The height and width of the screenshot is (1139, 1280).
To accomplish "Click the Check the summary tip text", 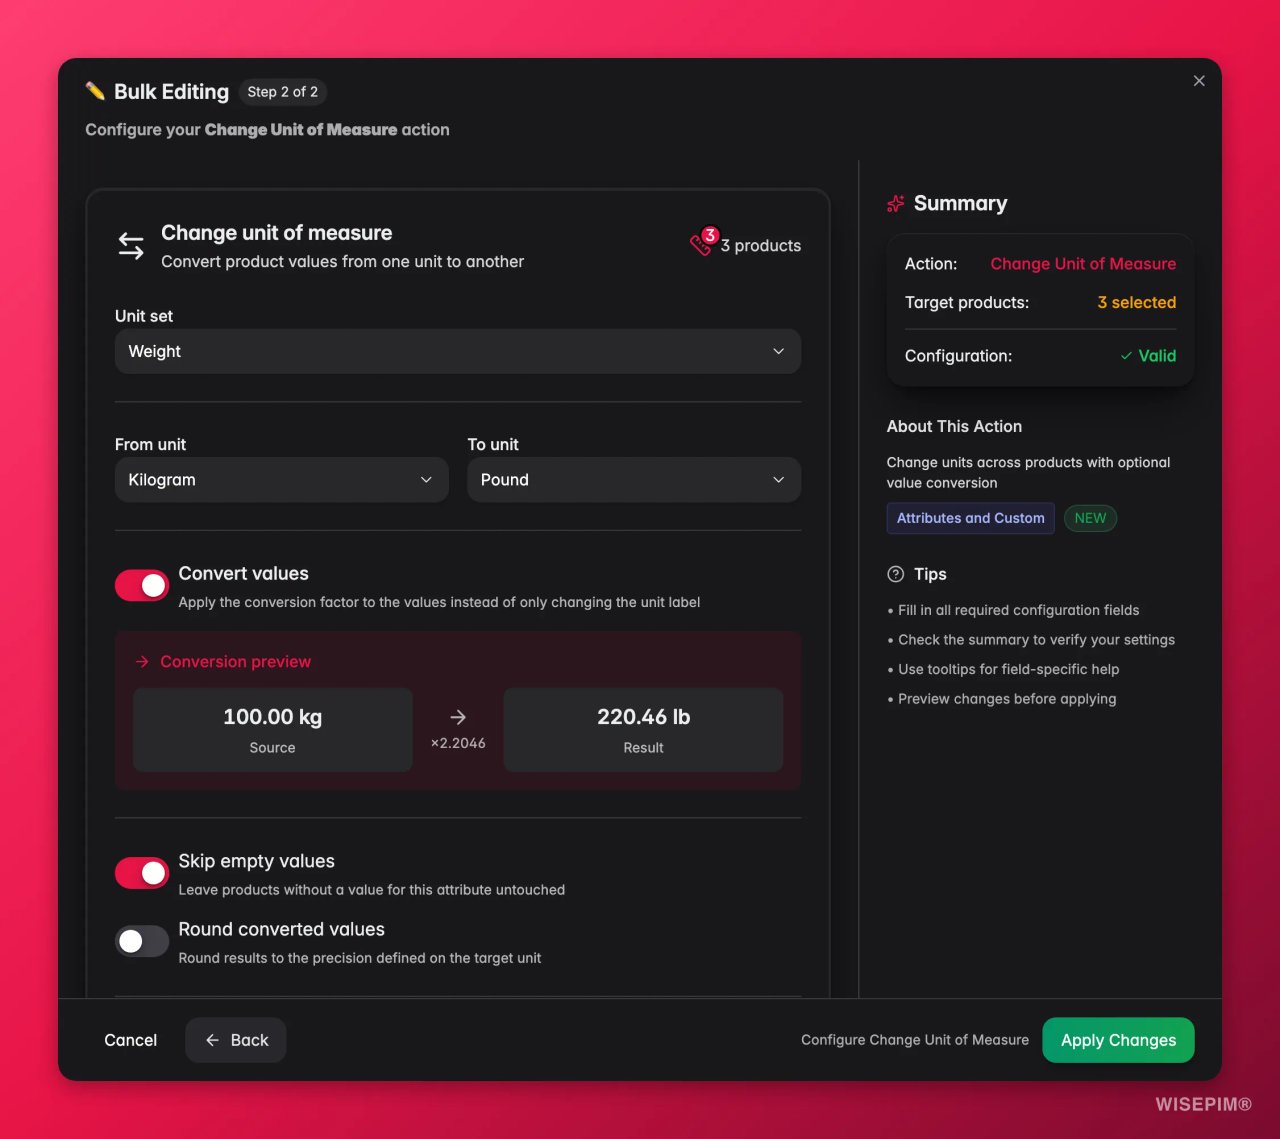I will pyautogui.click(x=1036, y=640).
